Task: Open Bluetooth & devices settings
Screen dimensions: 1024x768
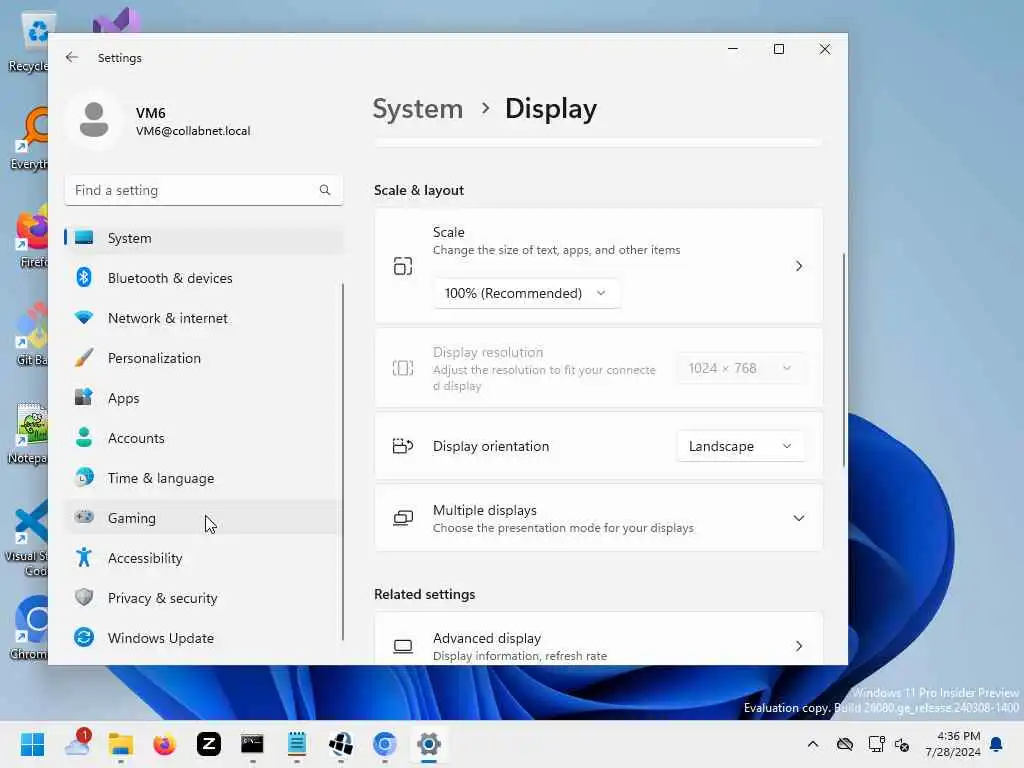Action: click(204, 278)
